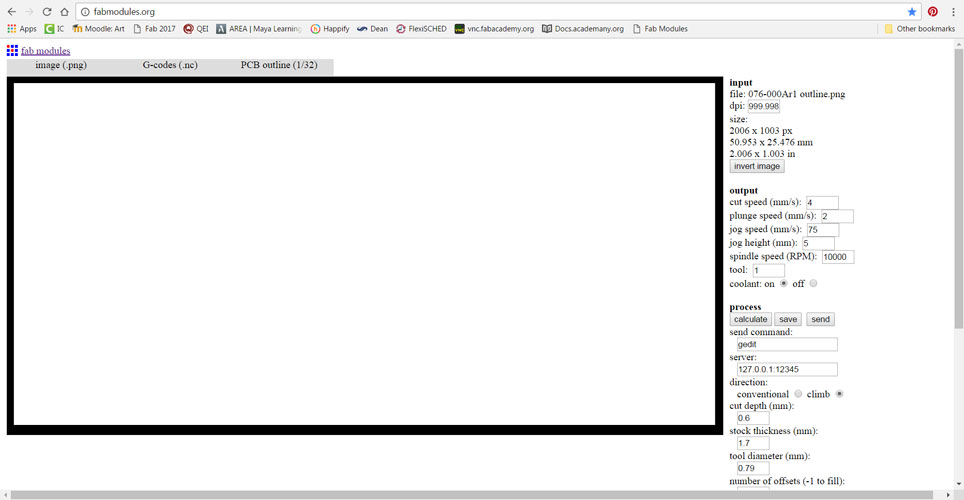Screen dimensions: 964x500
Task: Click the horizontal scrollbar left arrow
Action: 5,495
